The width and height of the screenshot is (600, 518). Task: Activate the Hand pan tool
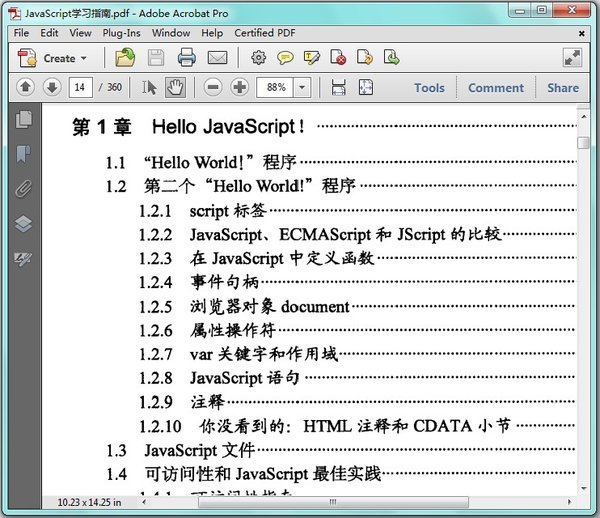(175, 87)
